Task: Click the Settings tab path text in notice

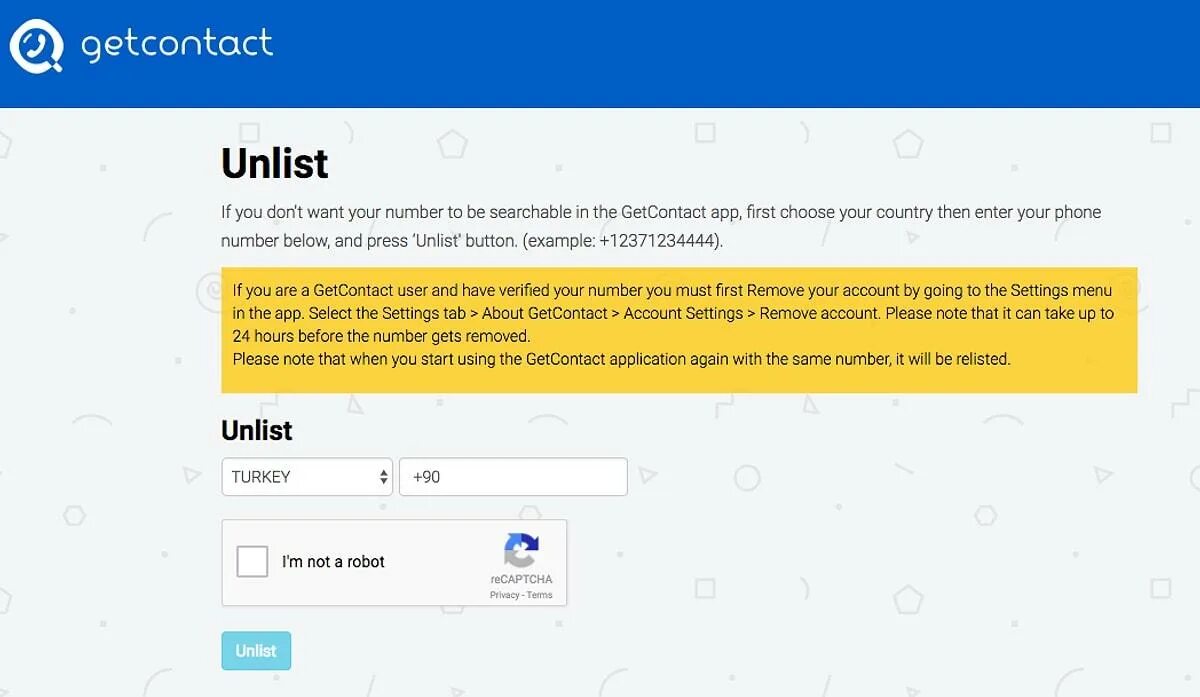Action: pyautogui.click(x=609, y=313)
